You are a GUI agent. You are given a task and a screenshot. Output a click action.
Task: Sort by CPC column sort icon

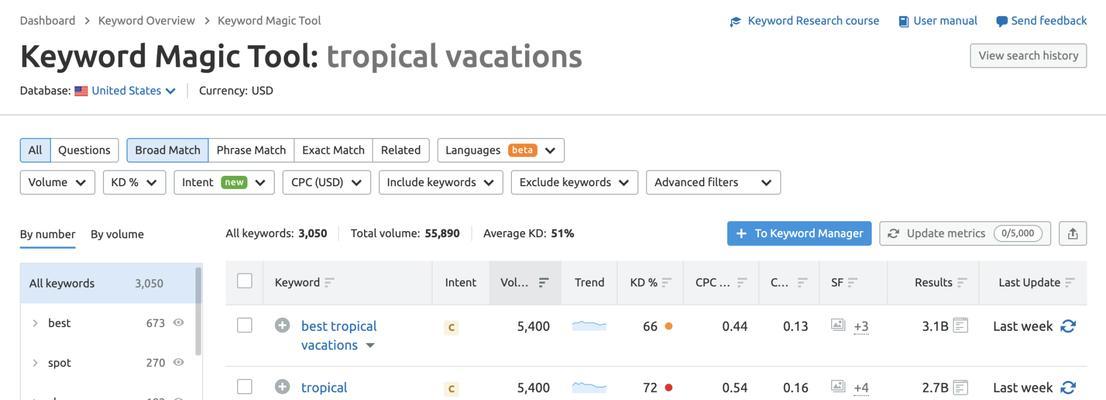click(743, 282)
